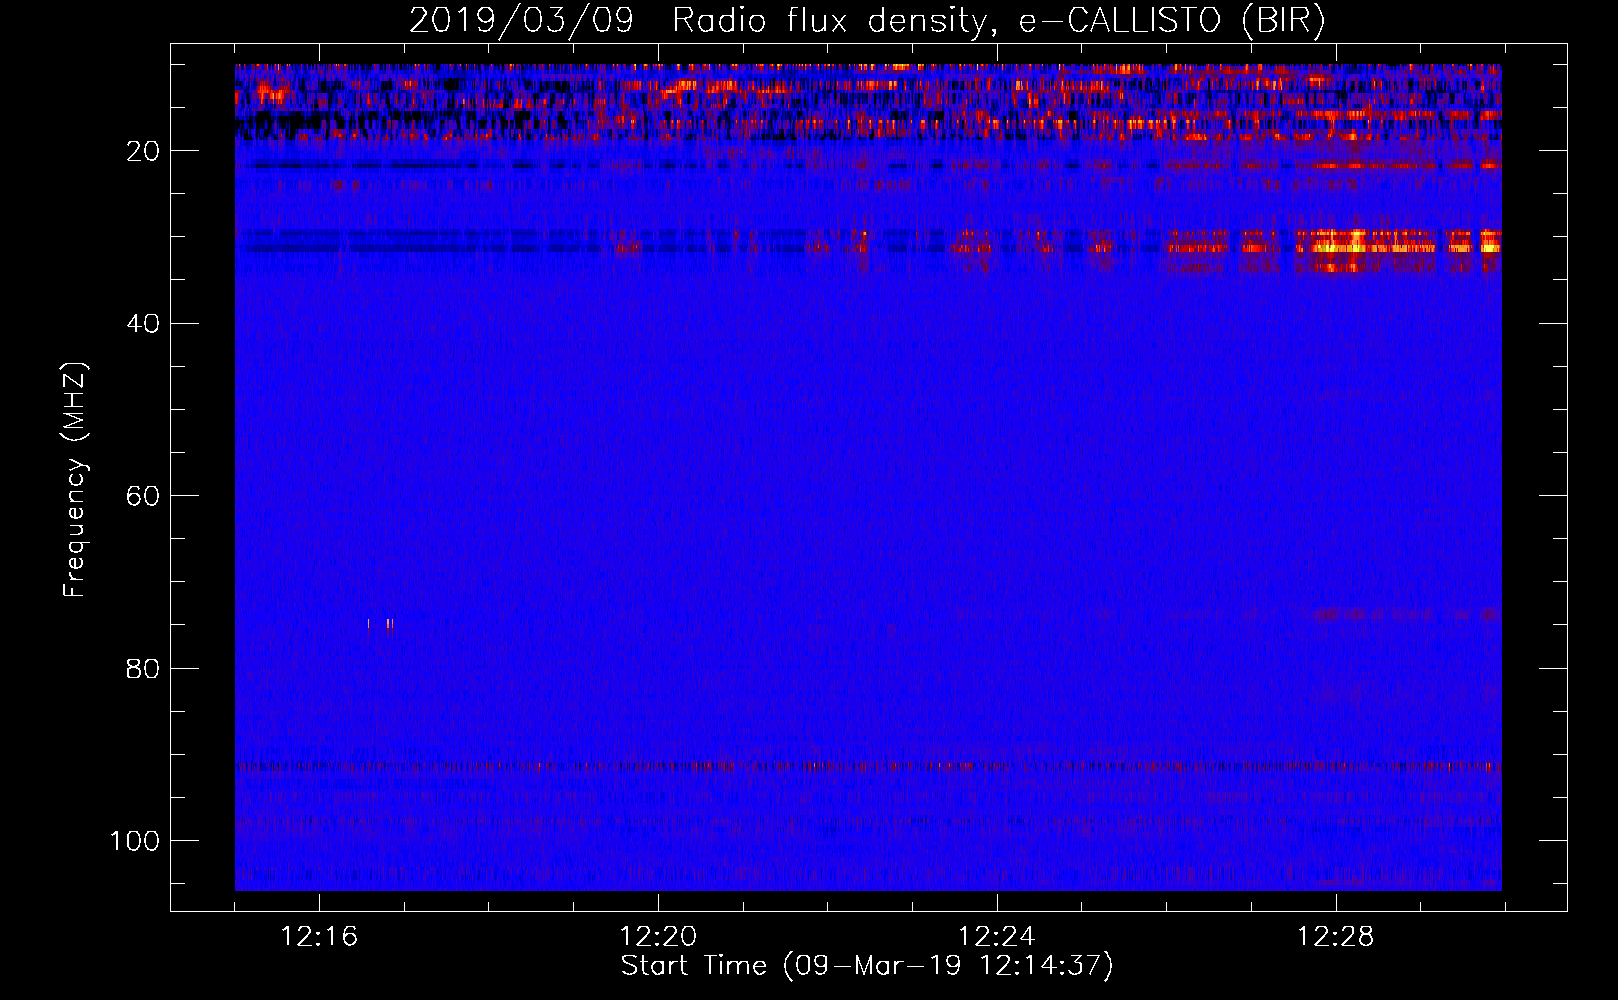Viewport: 1618px width, 1000px height.
Task: Click the "Frequency (MHZ)" axis label
Action: 75,480
